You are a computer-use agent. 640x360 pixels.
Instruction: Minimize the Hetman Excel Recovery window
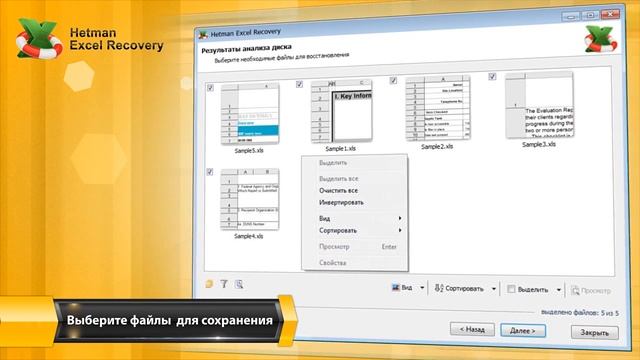(571, 16)
